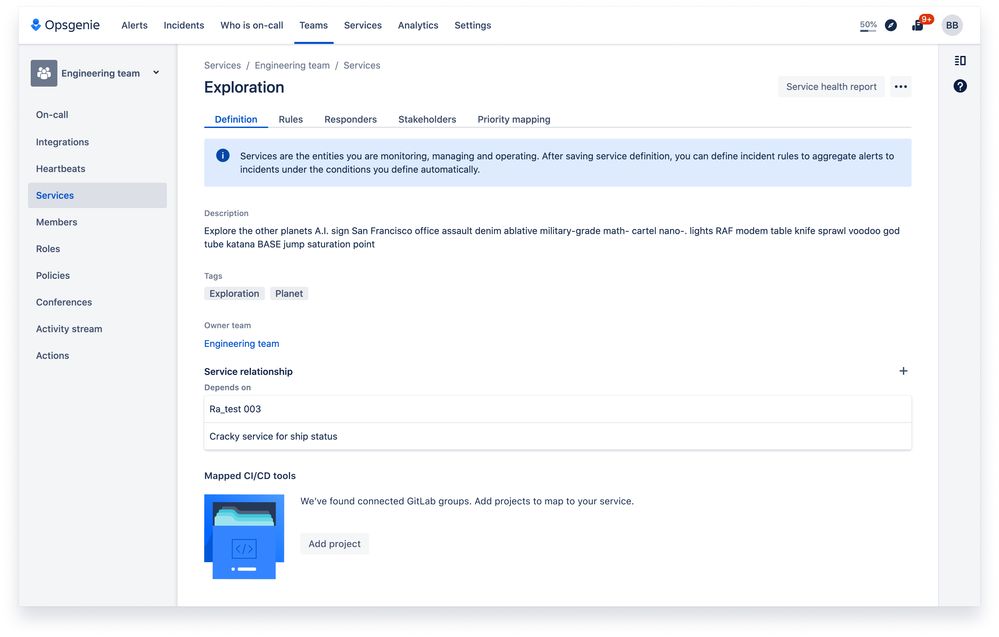
Task: Click the service description paragraph
Action: point(552,238)
